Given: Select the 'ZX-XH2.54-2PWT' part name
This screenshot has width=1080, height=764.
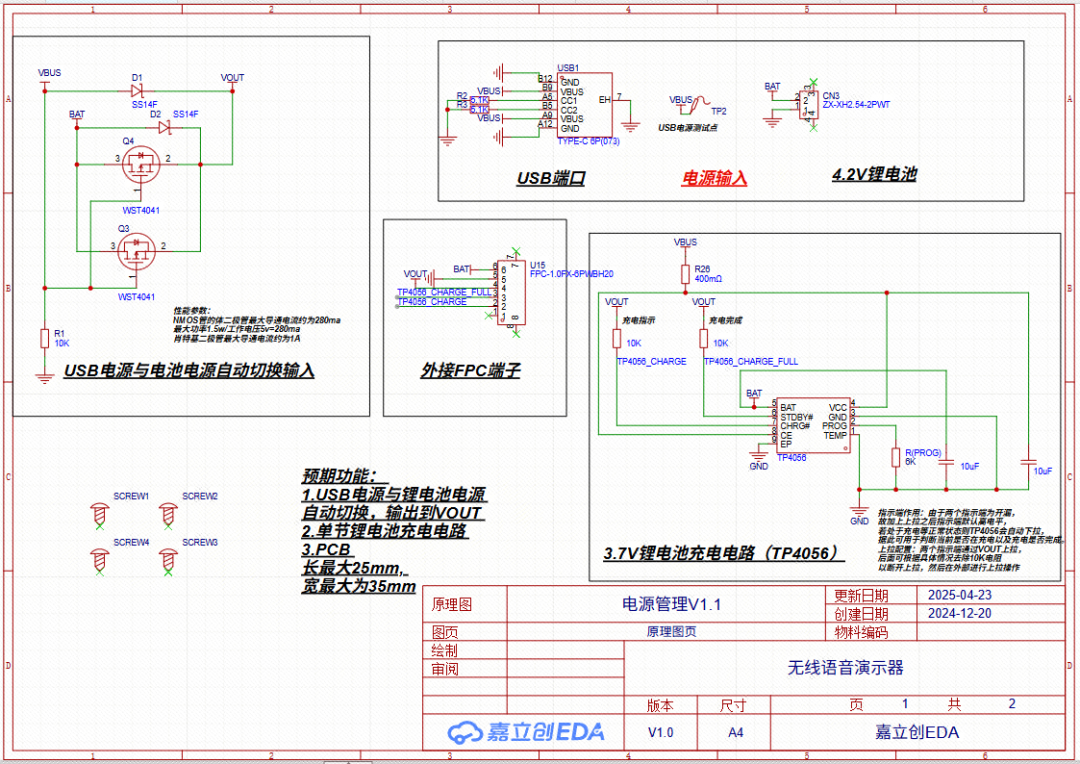Looking at the screenshot, I should 856,105.
